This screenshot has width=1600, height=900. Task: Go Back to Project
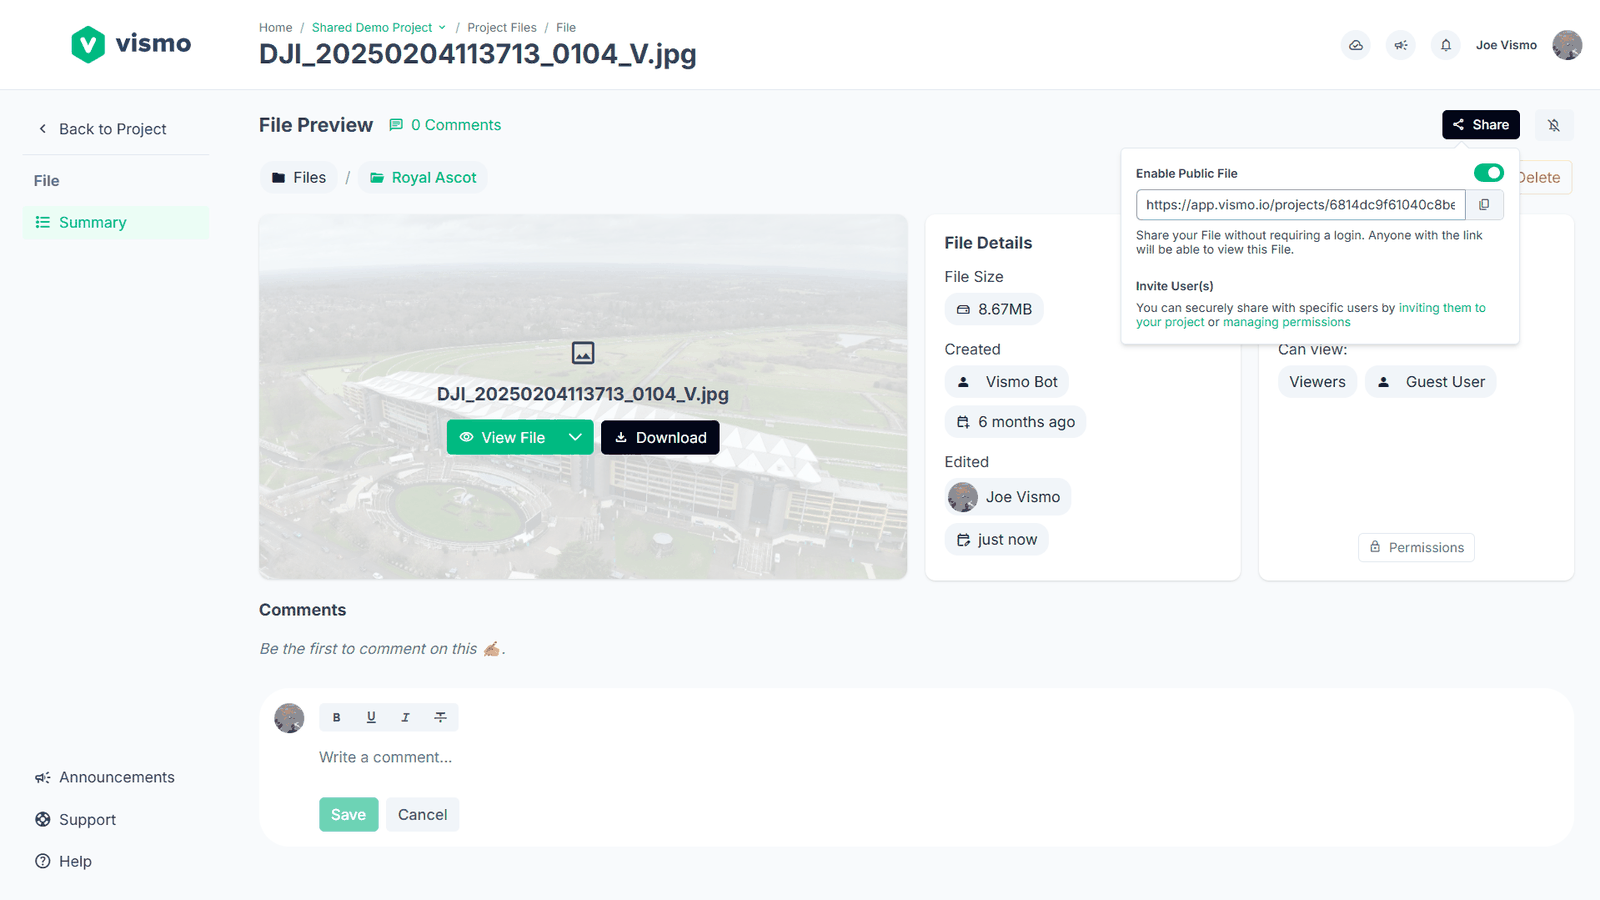point(102,129)
